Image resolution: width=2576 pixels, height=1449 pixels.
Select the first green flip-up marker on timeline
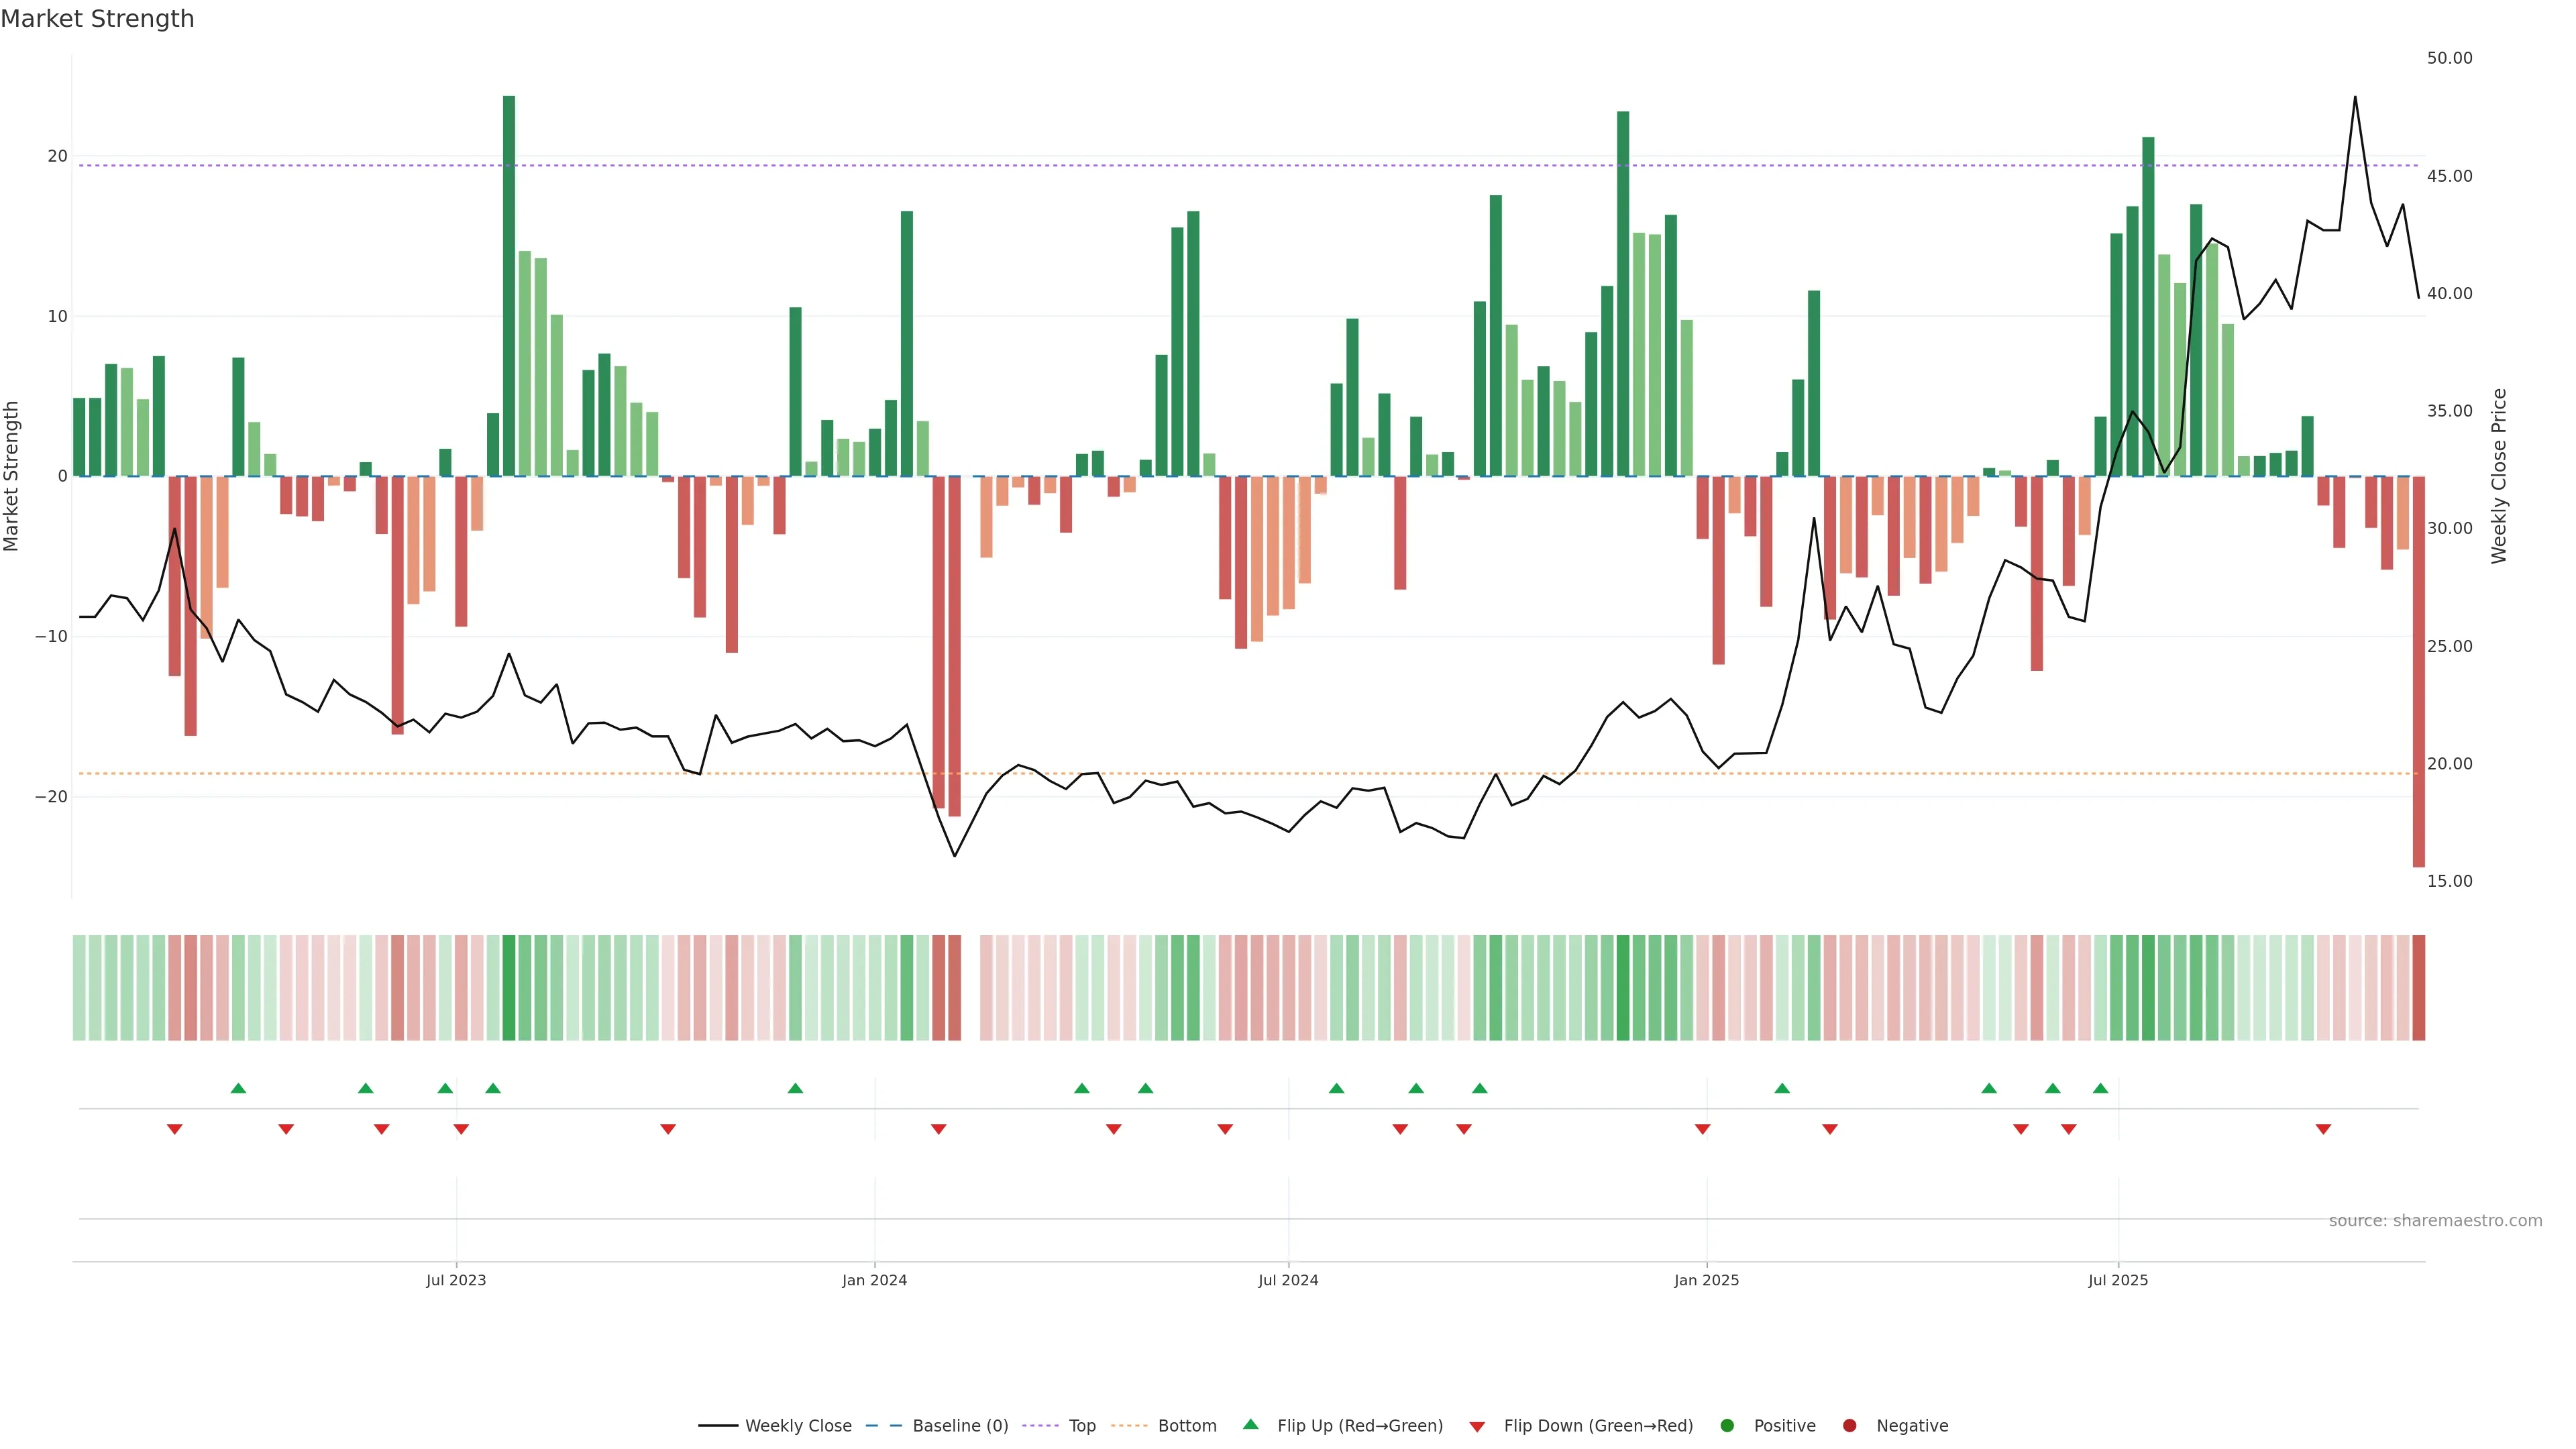(x=238, y=1088)
